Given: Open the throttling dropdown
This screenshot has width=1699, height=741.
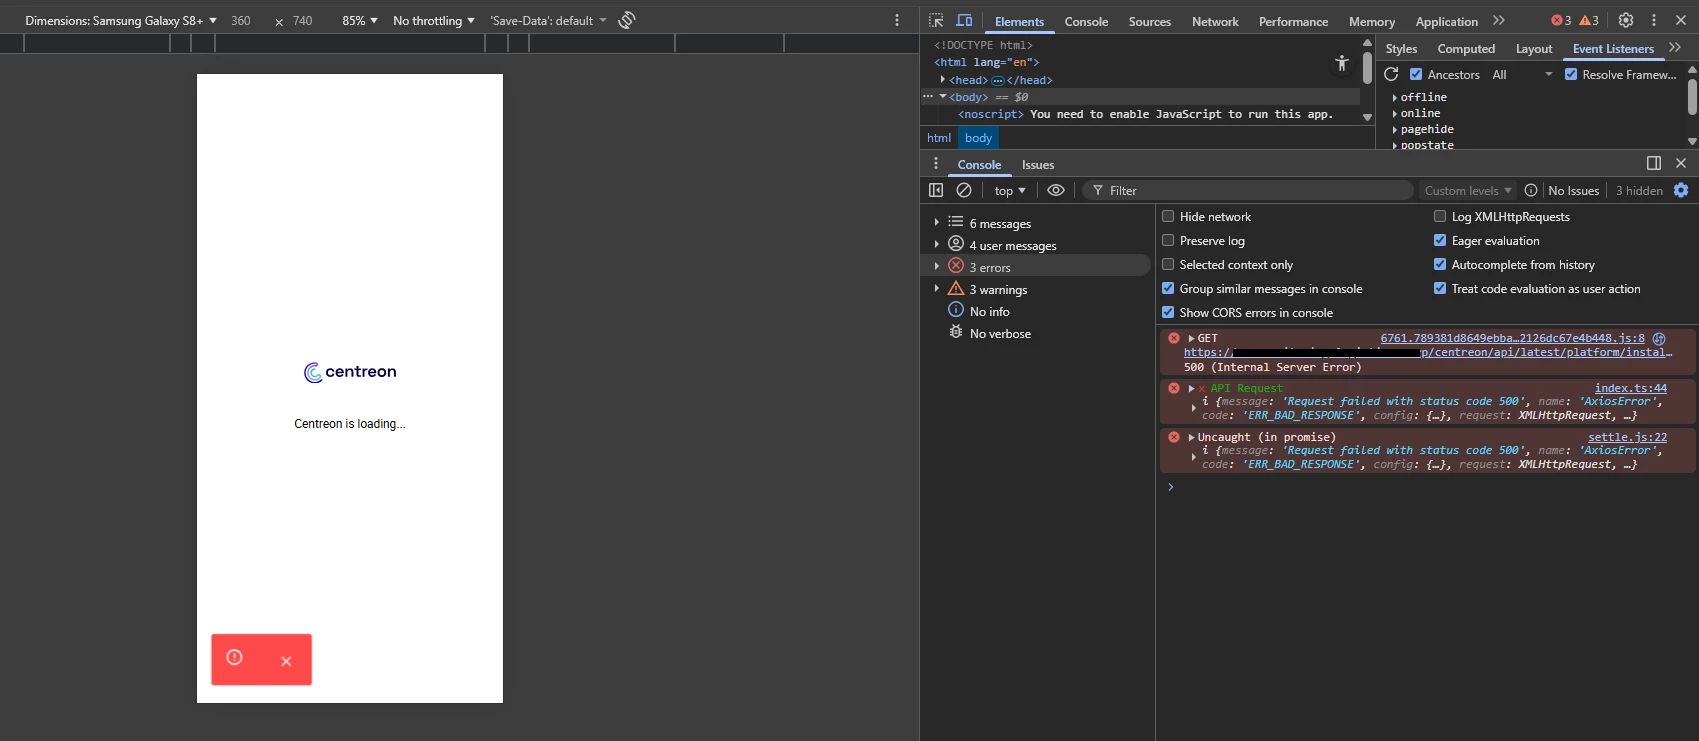Looking at the screenshot, I should click(x=433, y=20).
